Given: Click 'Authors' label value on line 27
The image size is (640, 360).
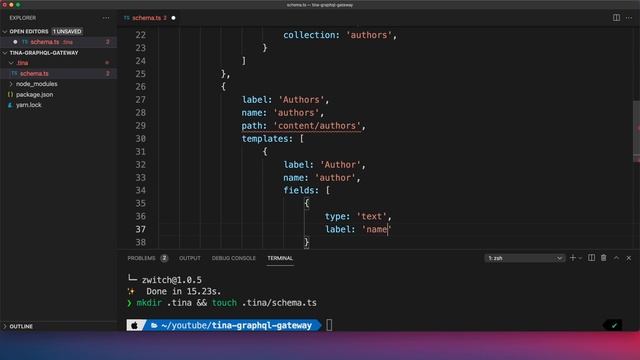Looking at the screenshot, I should (x=301, y=100).
